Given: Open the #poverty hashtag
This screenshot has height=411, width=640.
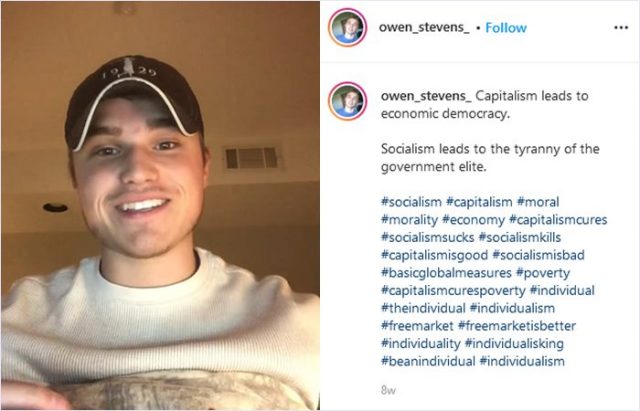Looking at the screenshot, I should point(543,273).
